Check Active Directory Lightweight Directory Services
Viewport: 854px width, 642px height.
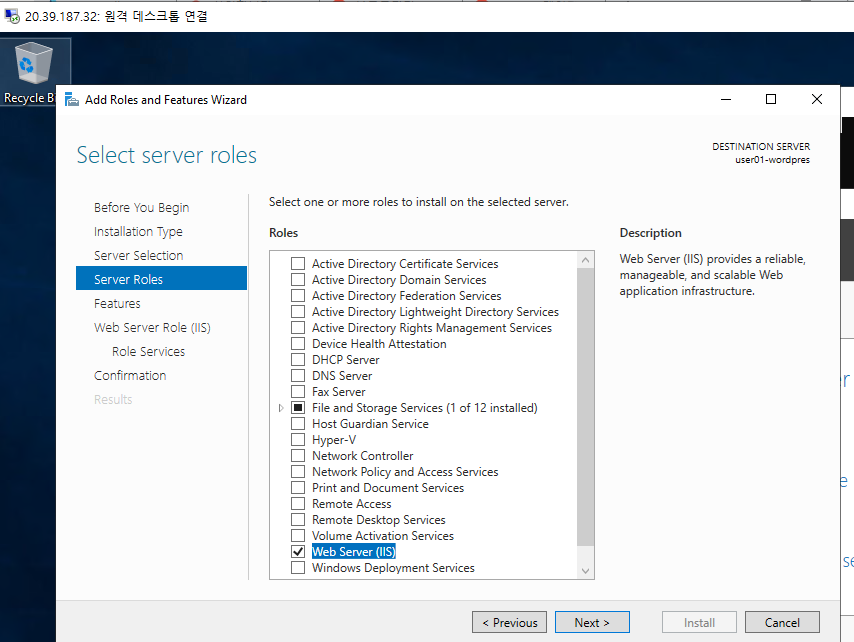(x=298, y=311)
